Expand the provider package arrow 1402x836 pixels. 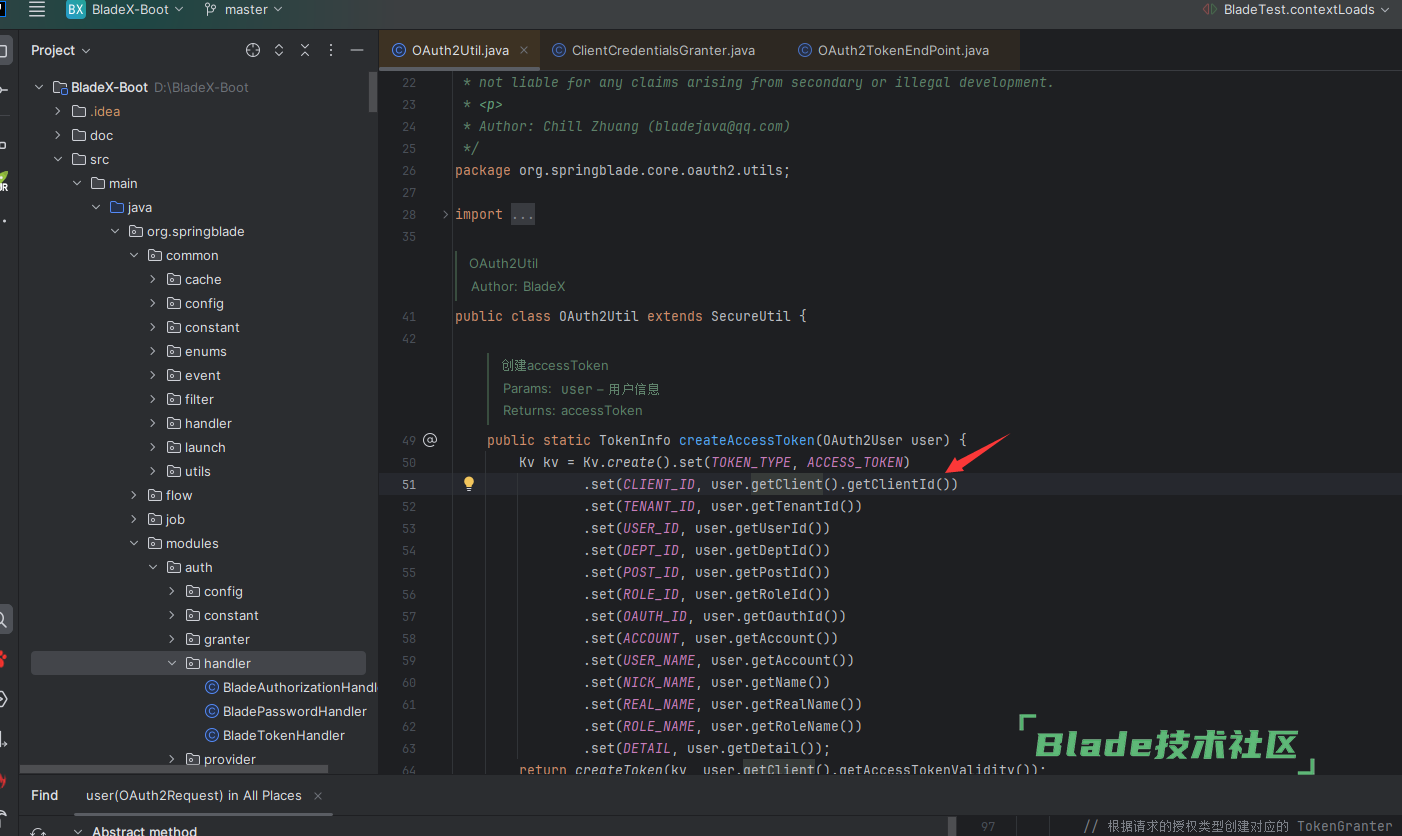172,759
